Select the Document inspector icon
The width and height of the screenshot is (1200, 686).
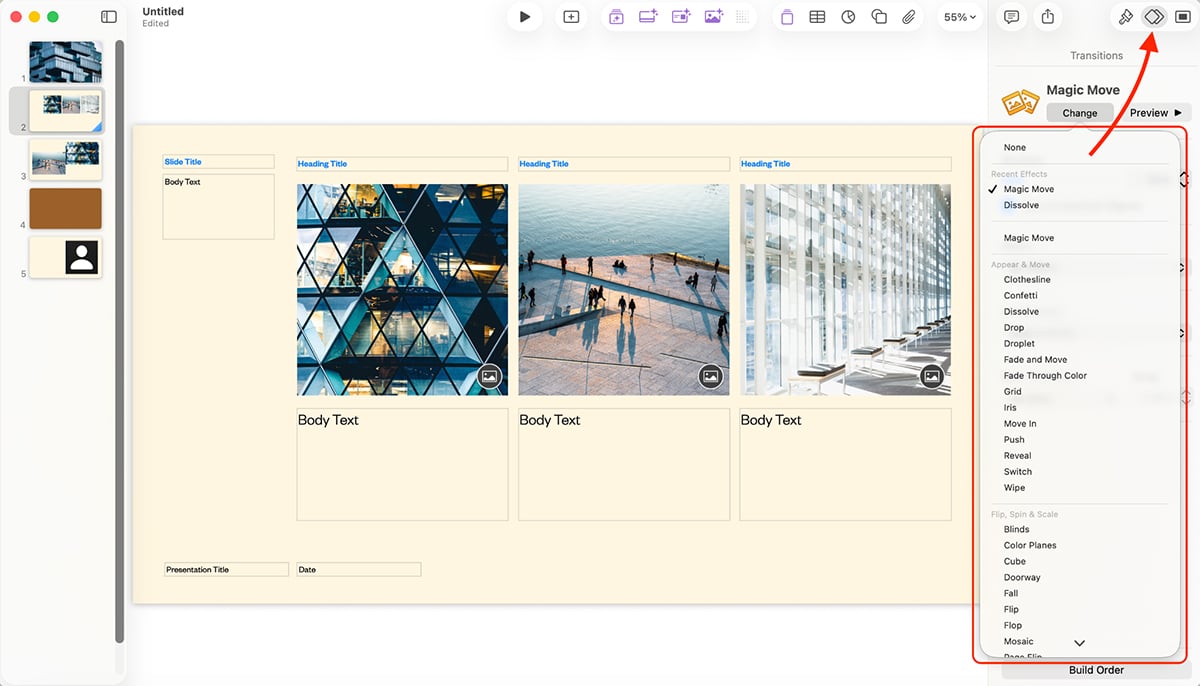tap(1186, 16)
